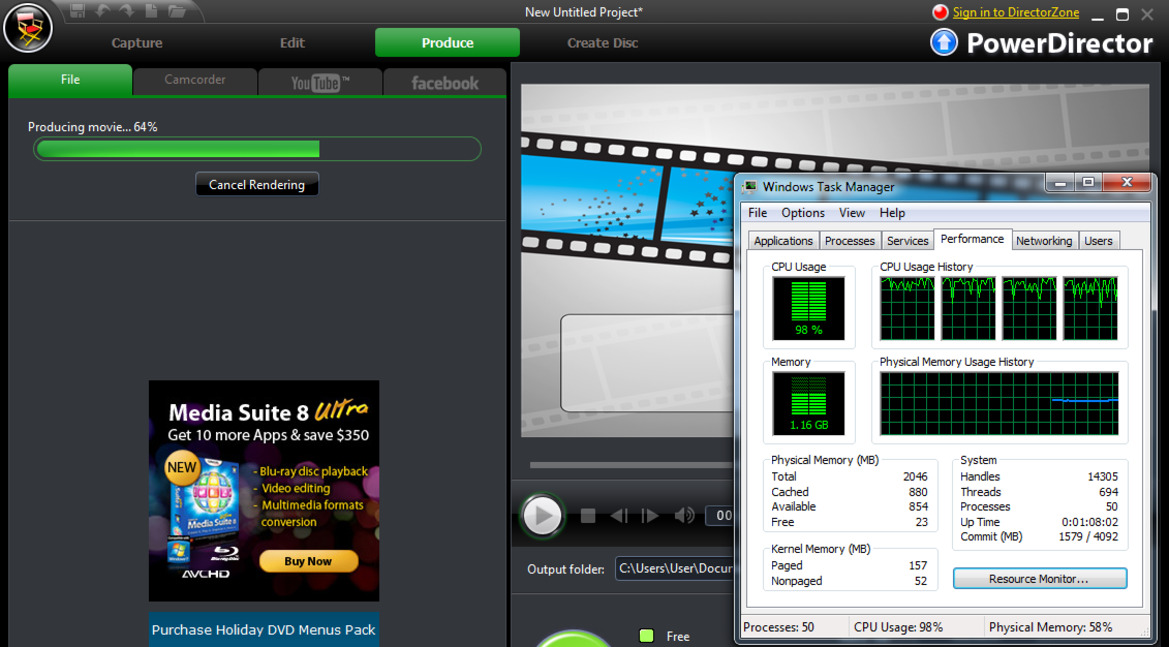Switch to the Capture module

(x=137, y=42)
